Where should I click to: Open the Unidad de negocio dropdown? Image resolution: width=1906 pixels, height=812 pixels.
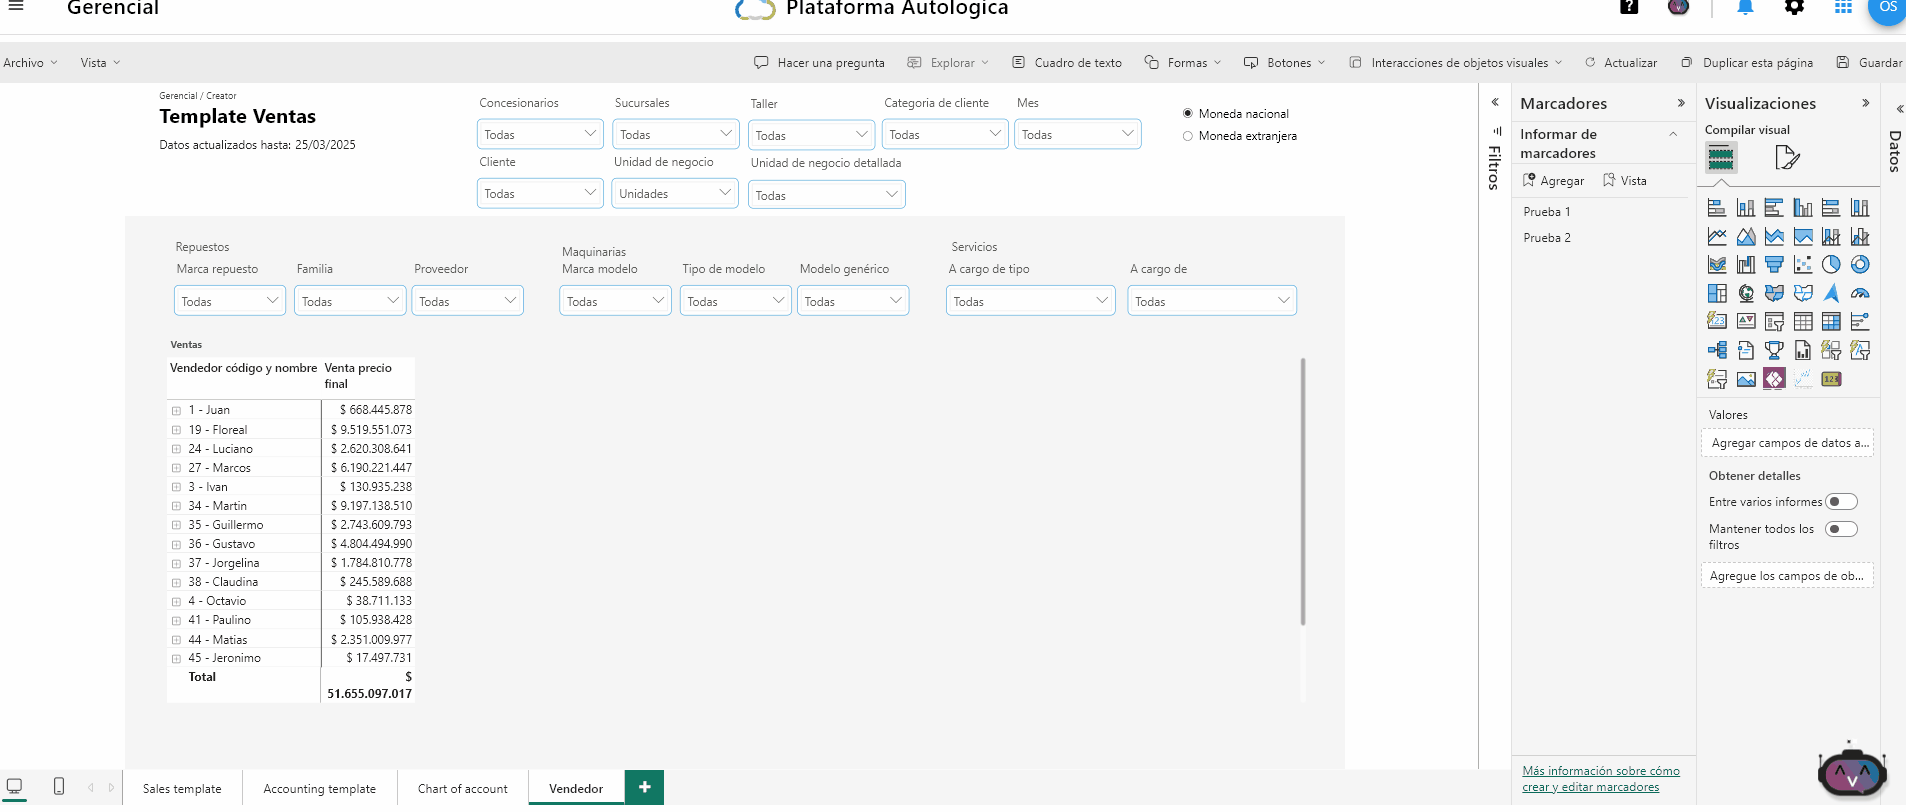(675, 193)
